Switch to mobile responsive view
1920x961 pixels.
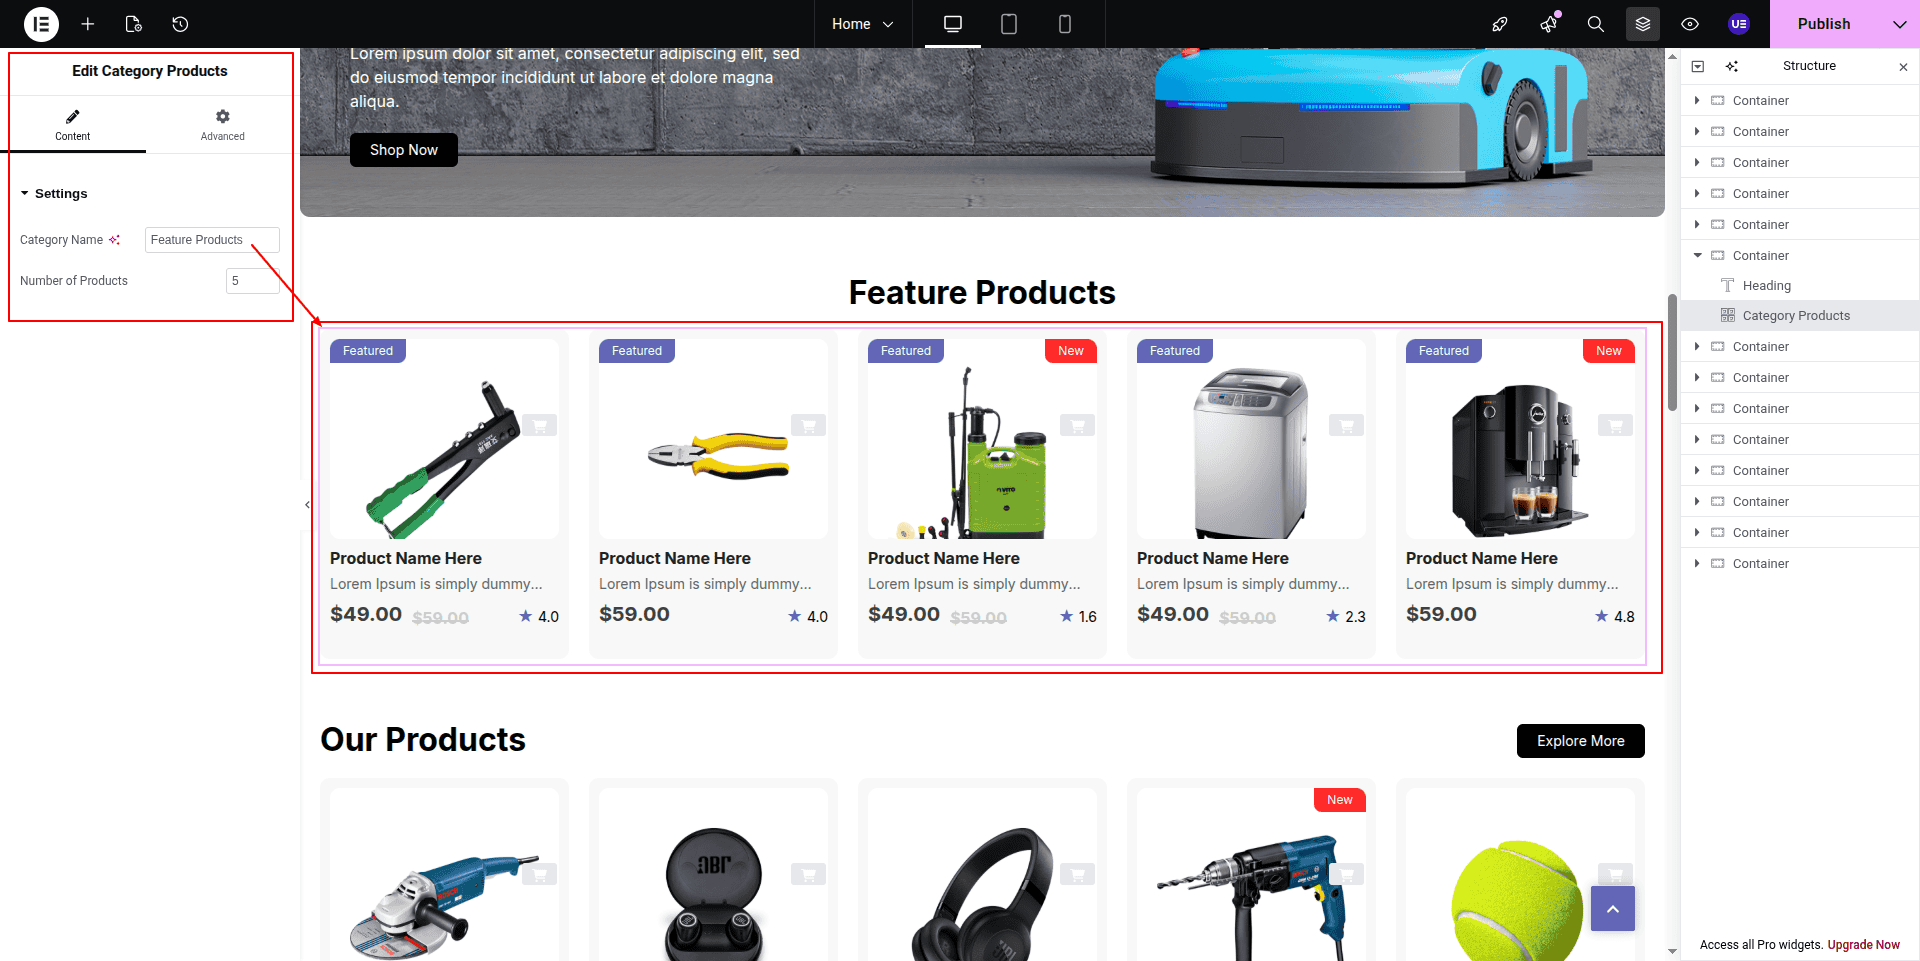[1065, 24]
